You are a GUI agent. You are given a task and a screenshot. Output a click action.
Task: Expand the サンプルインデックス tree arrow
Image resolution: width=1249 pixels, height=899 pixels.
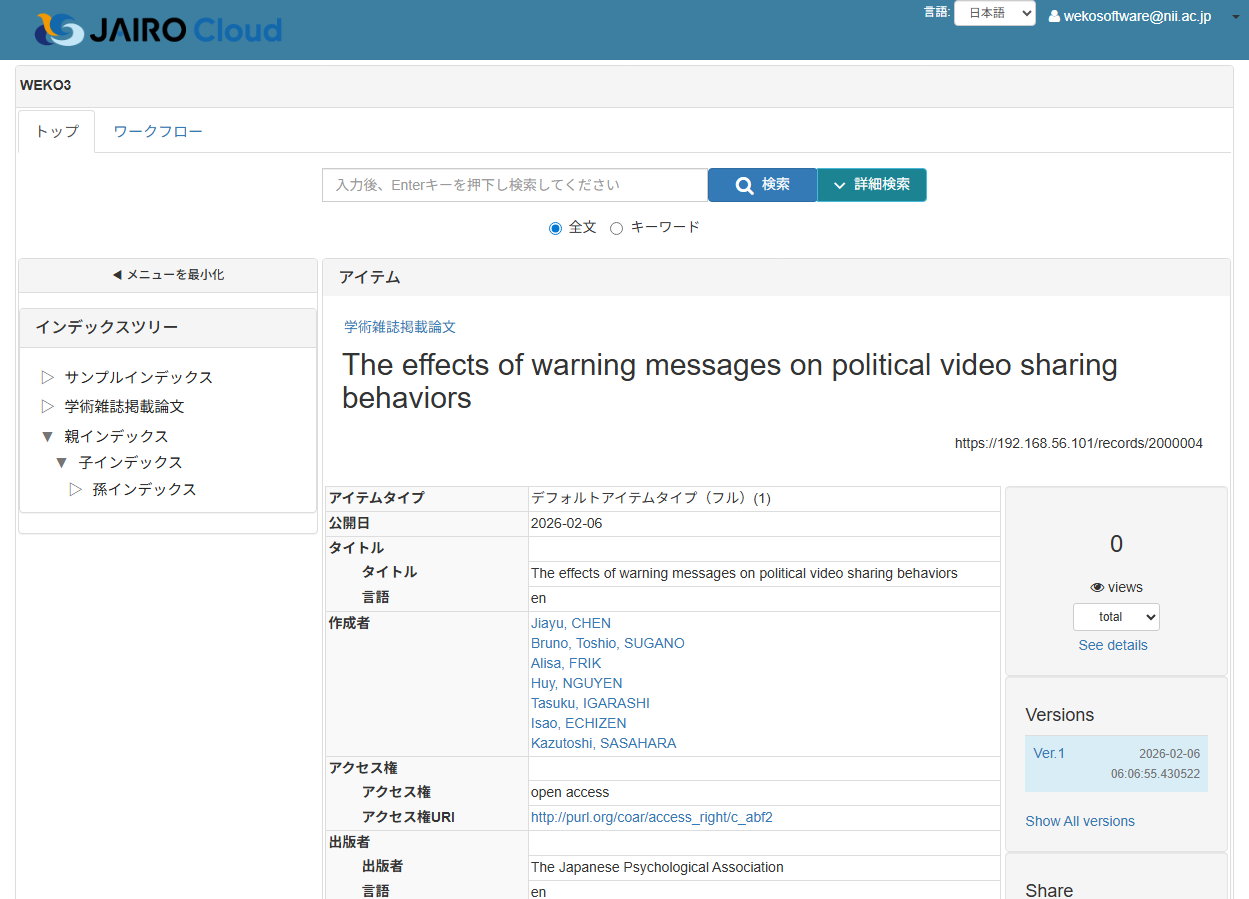click(47, 377)
